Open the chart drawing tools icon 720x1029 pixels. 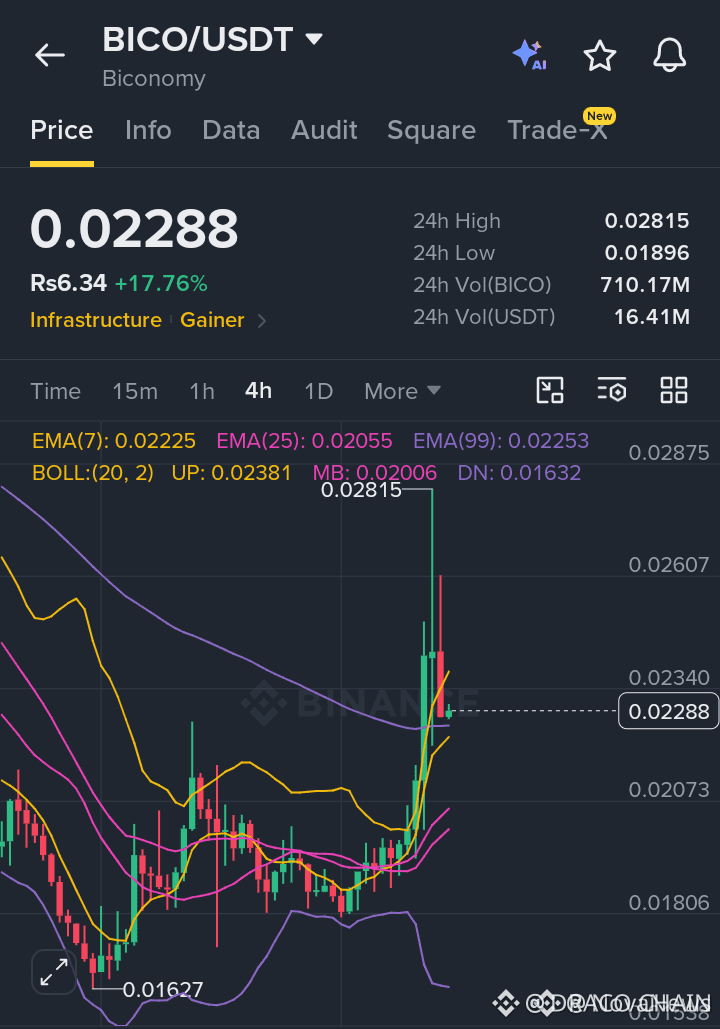550,390
